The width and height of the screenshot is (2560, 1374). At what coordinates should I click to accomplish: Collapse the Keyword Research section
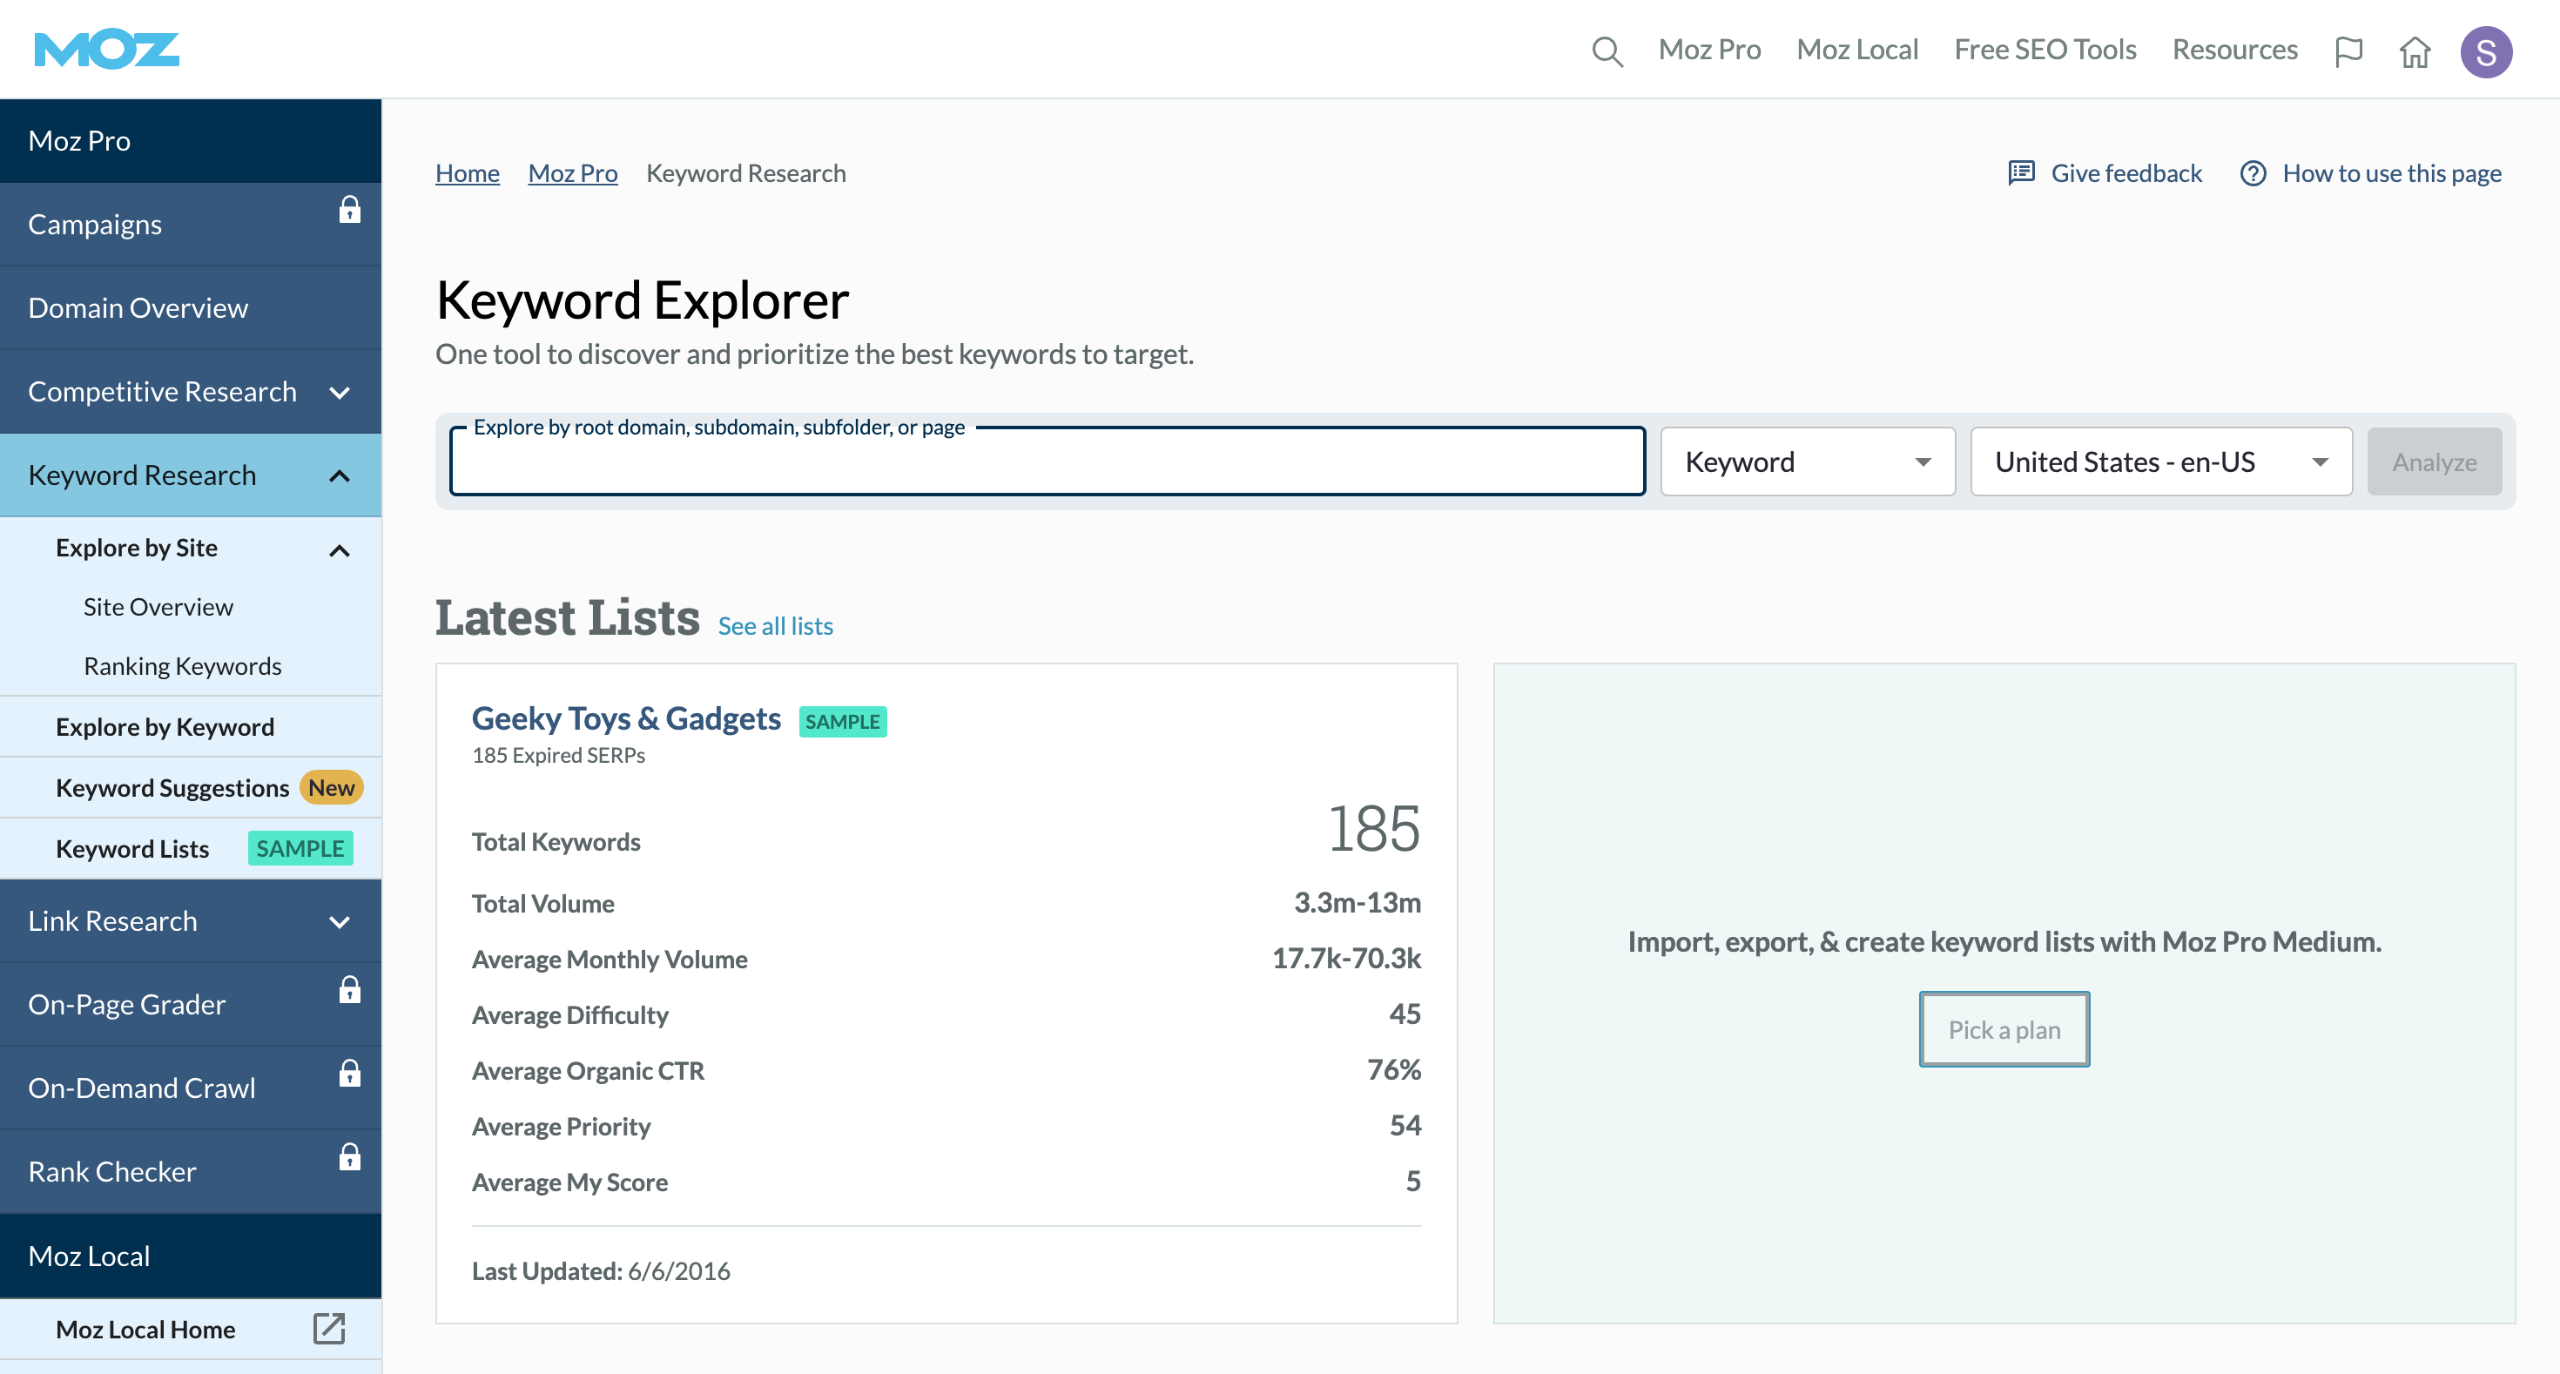pyautogui.click(x=340, y=476)
